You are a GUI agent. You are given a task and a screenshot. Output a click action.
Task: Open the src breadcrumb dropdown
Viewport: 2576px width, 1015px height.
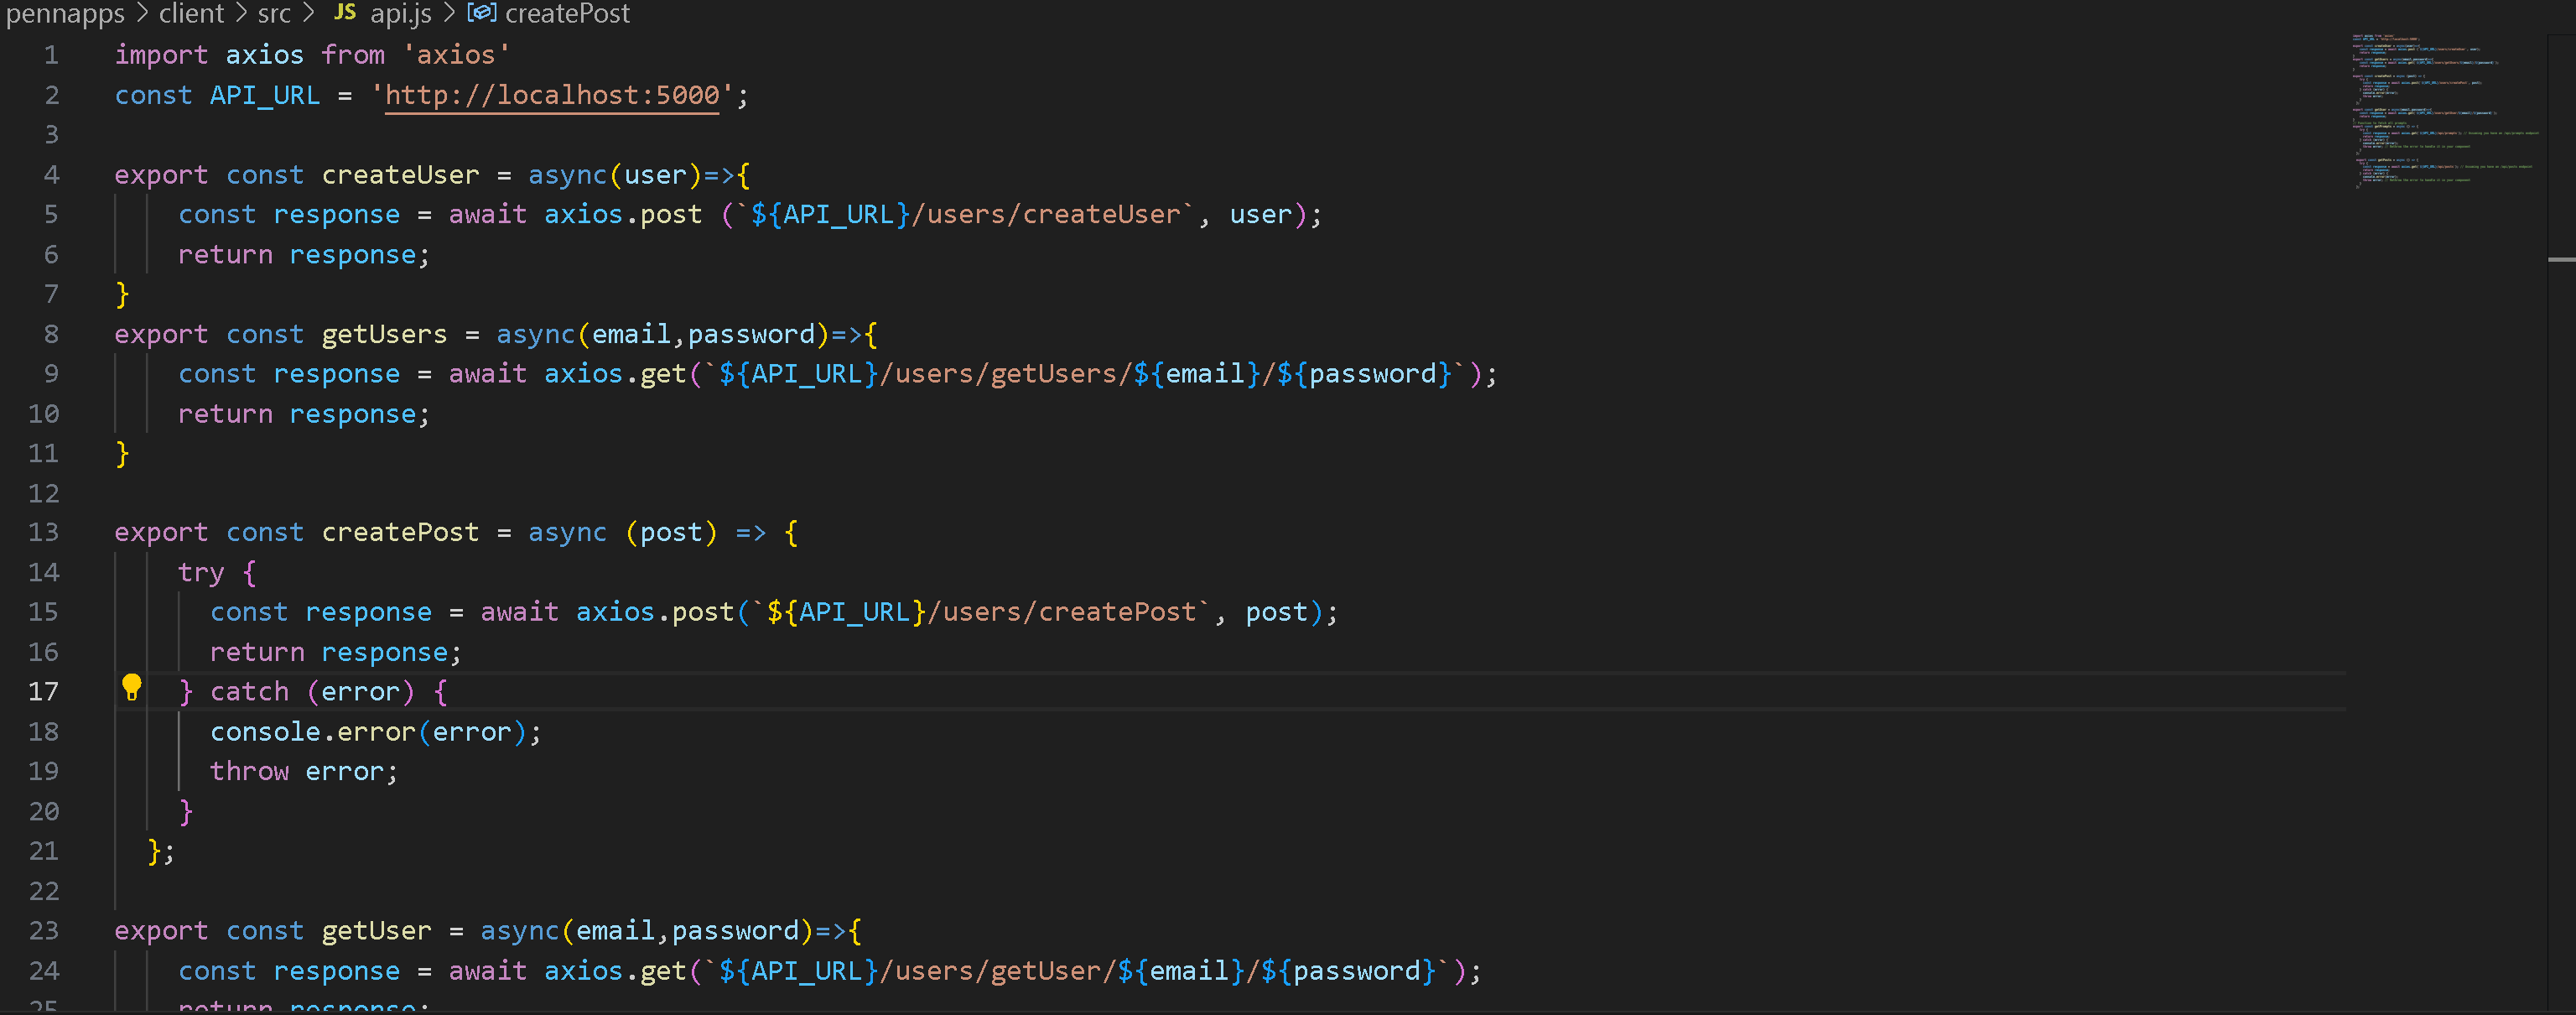coord(274,14)
